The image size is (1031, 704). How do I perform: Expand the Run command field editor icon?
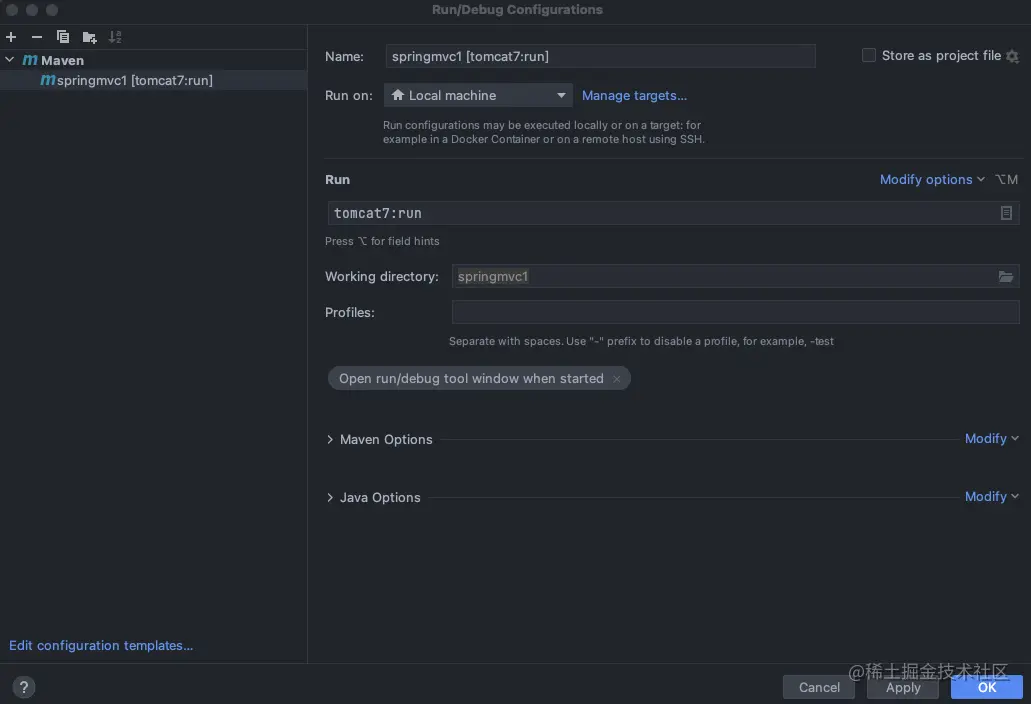point(1006,213)
